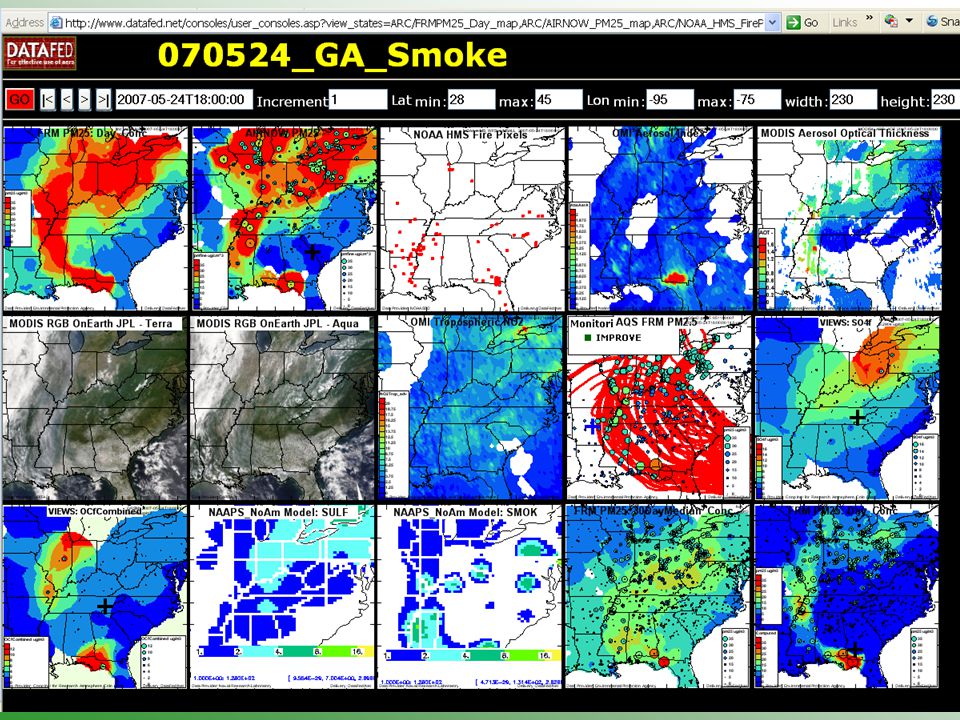Step back one time increment
960x720 pixels.
67,100
